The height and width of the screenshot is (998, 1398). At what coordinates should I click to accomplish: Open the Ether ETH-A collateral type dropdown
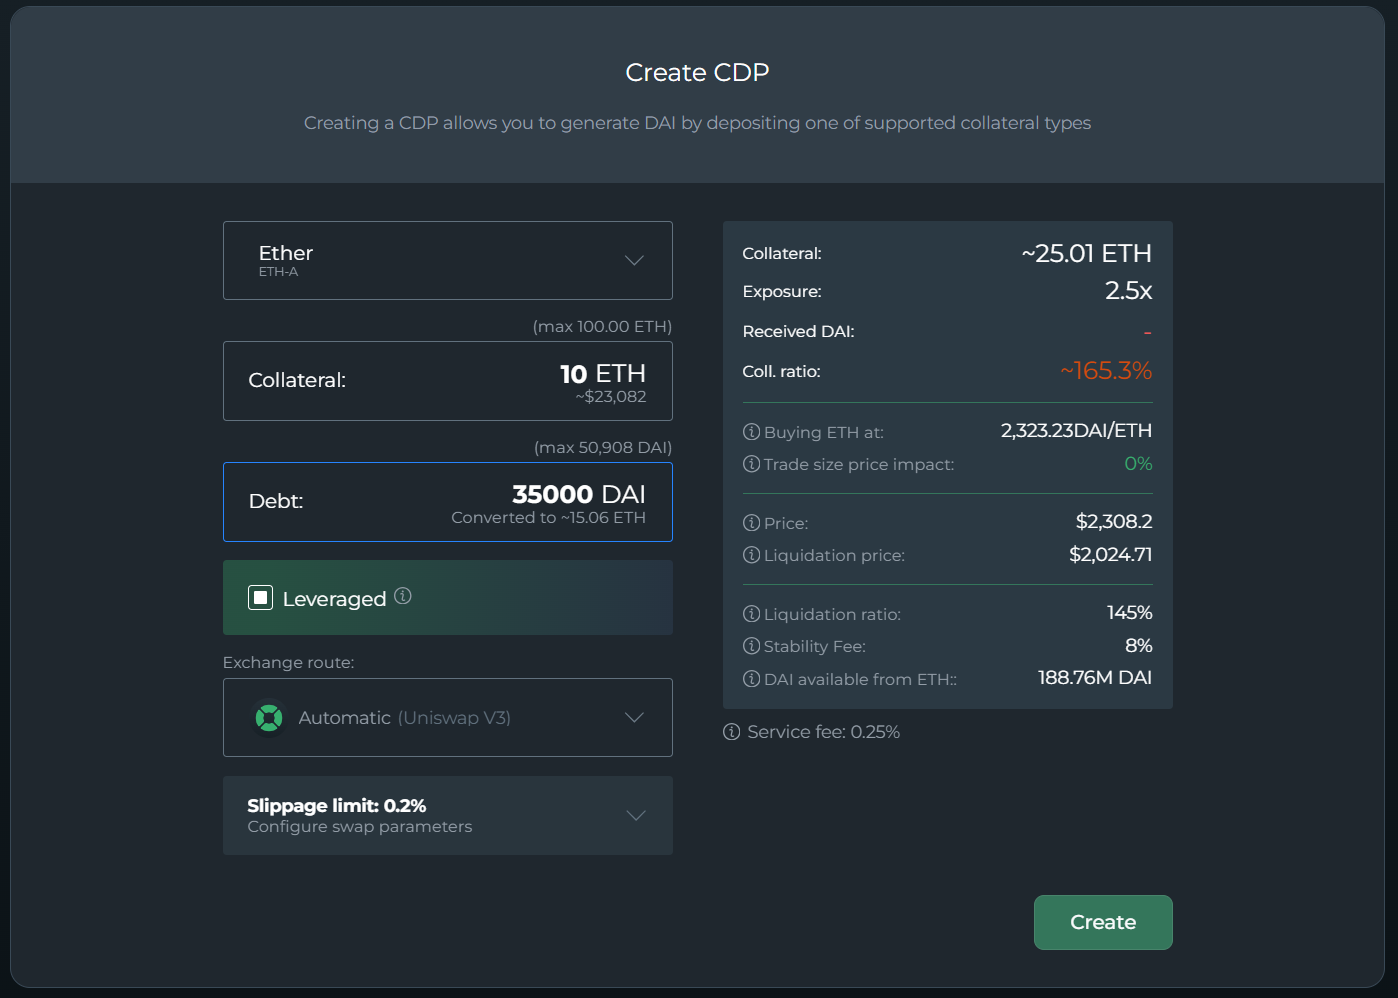pos(448,261)
